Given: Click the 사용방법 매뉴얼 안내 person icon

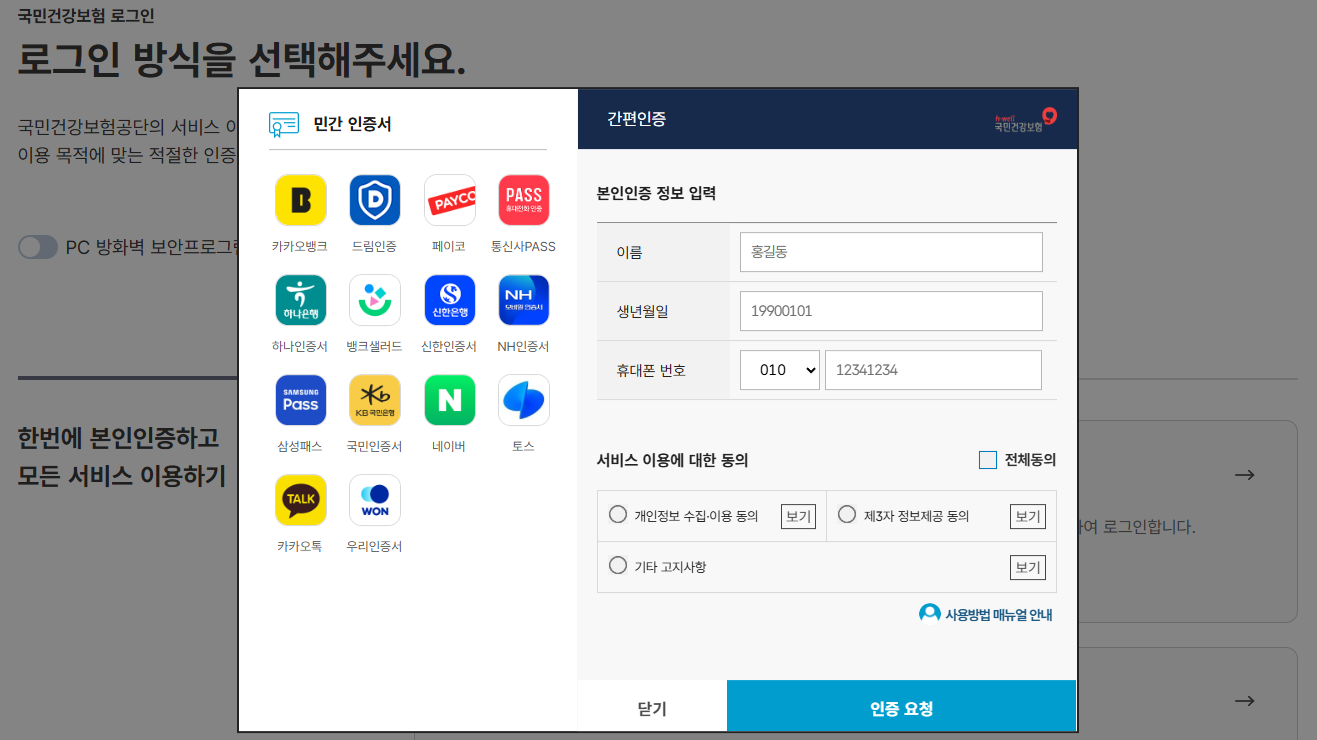Looking at the screenshot, I should (930, 613).
